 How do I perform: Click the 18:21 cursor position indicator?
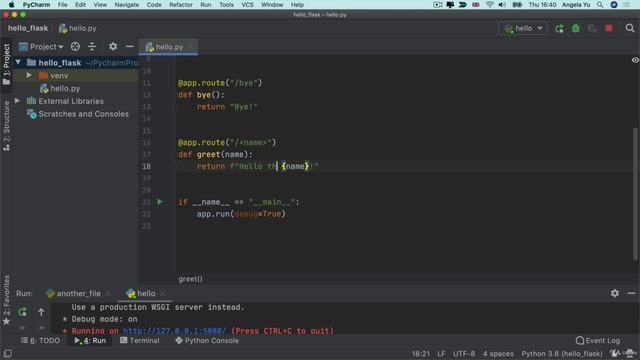[420, 353]
